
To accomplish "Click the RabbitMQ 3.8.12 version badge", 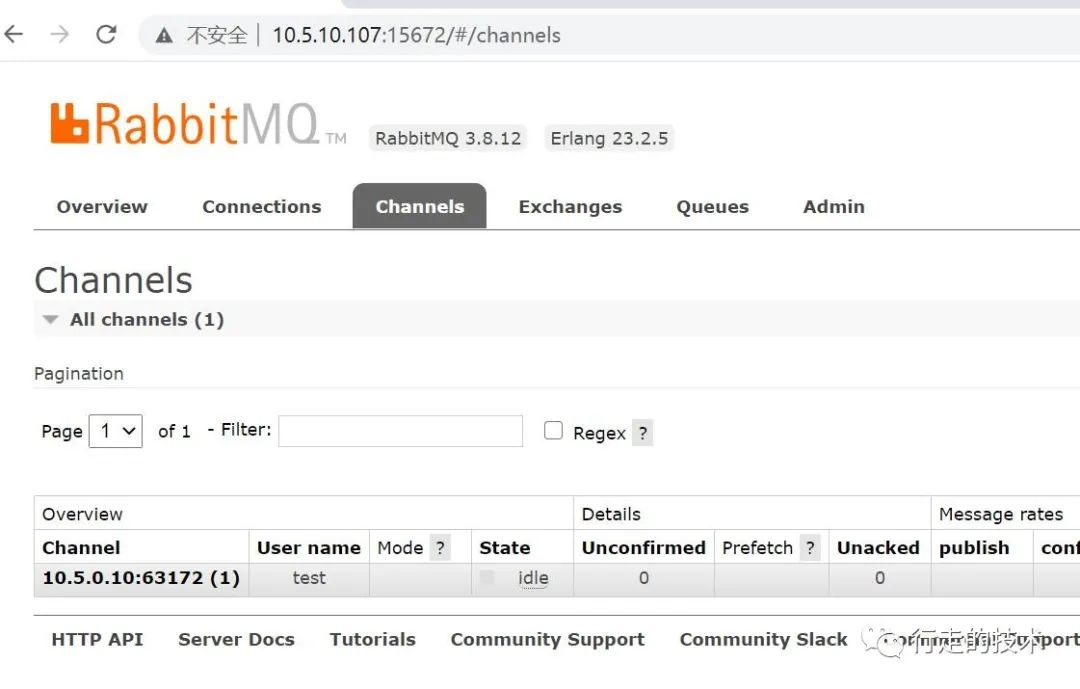I will [448, 138].
